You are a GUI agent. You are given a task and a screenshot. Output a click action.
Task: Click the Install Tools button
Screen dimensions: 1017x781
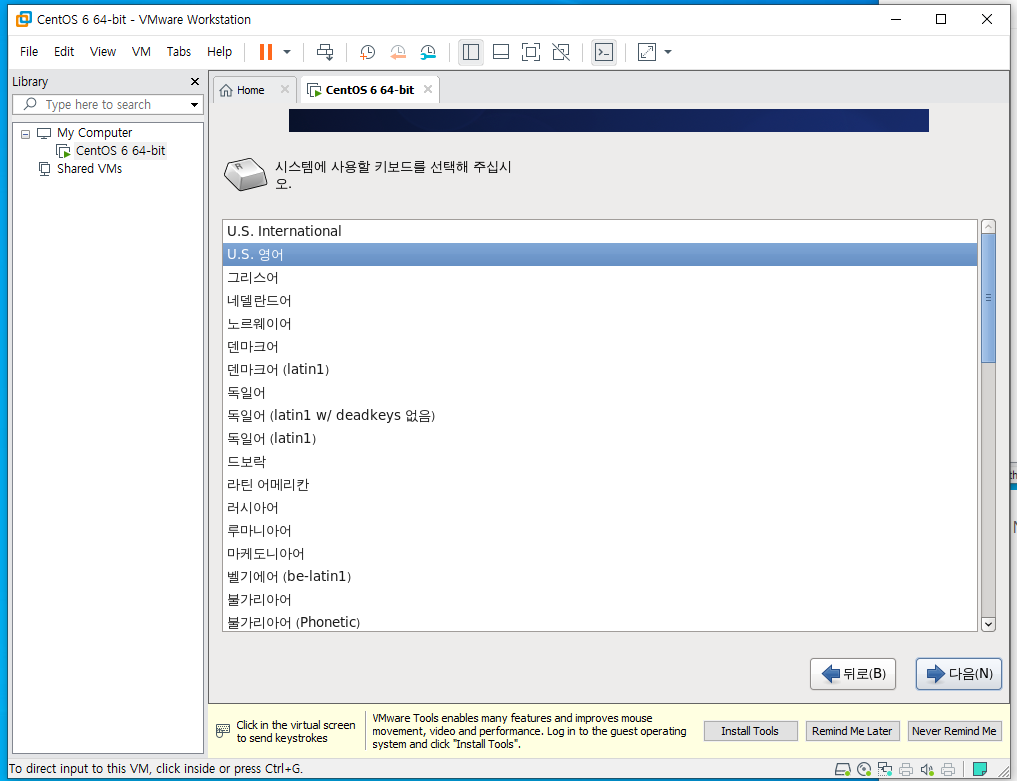[x=750, y=731]
